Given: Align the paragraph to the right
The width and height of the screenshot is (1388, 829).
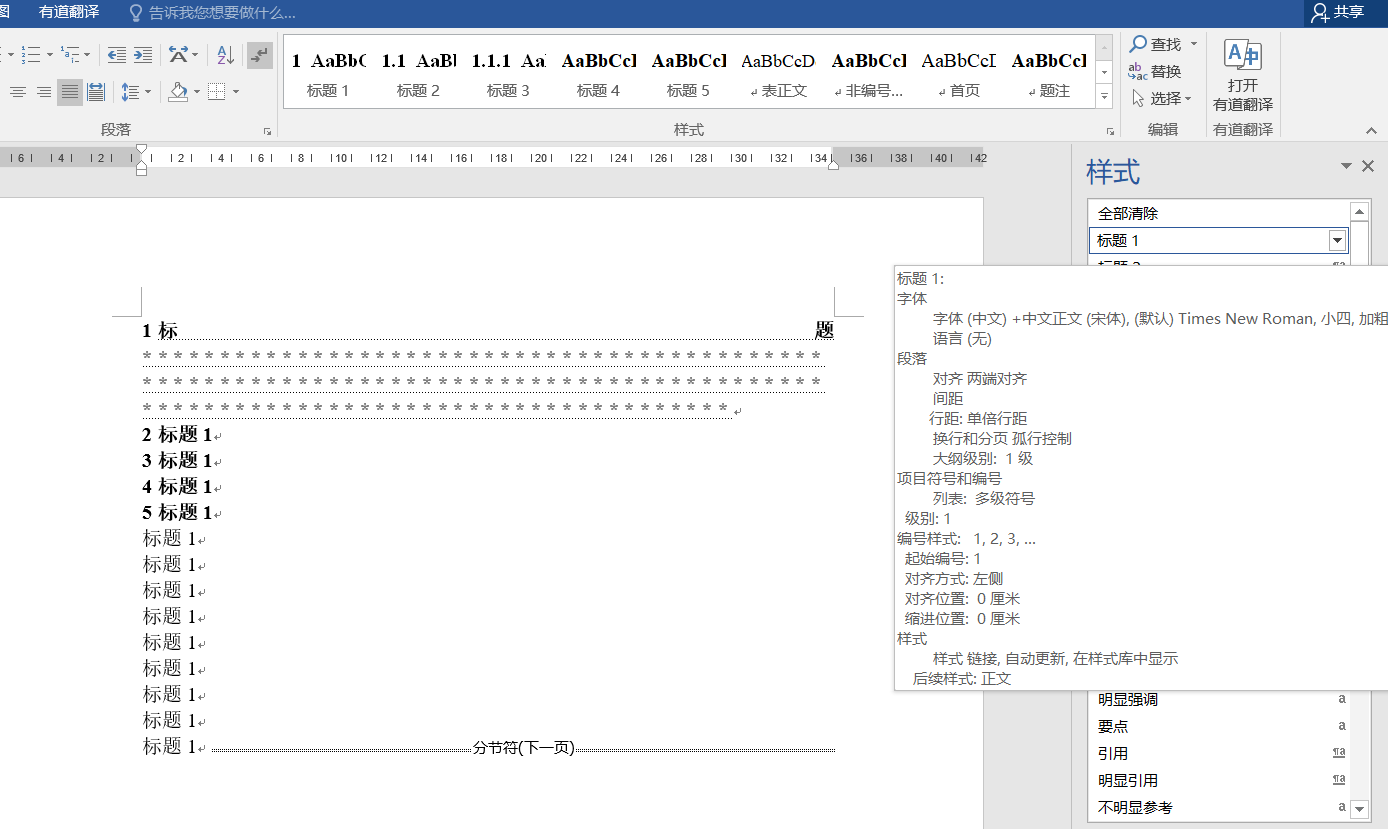Looking at the screenshot, I should click(44, 92).
